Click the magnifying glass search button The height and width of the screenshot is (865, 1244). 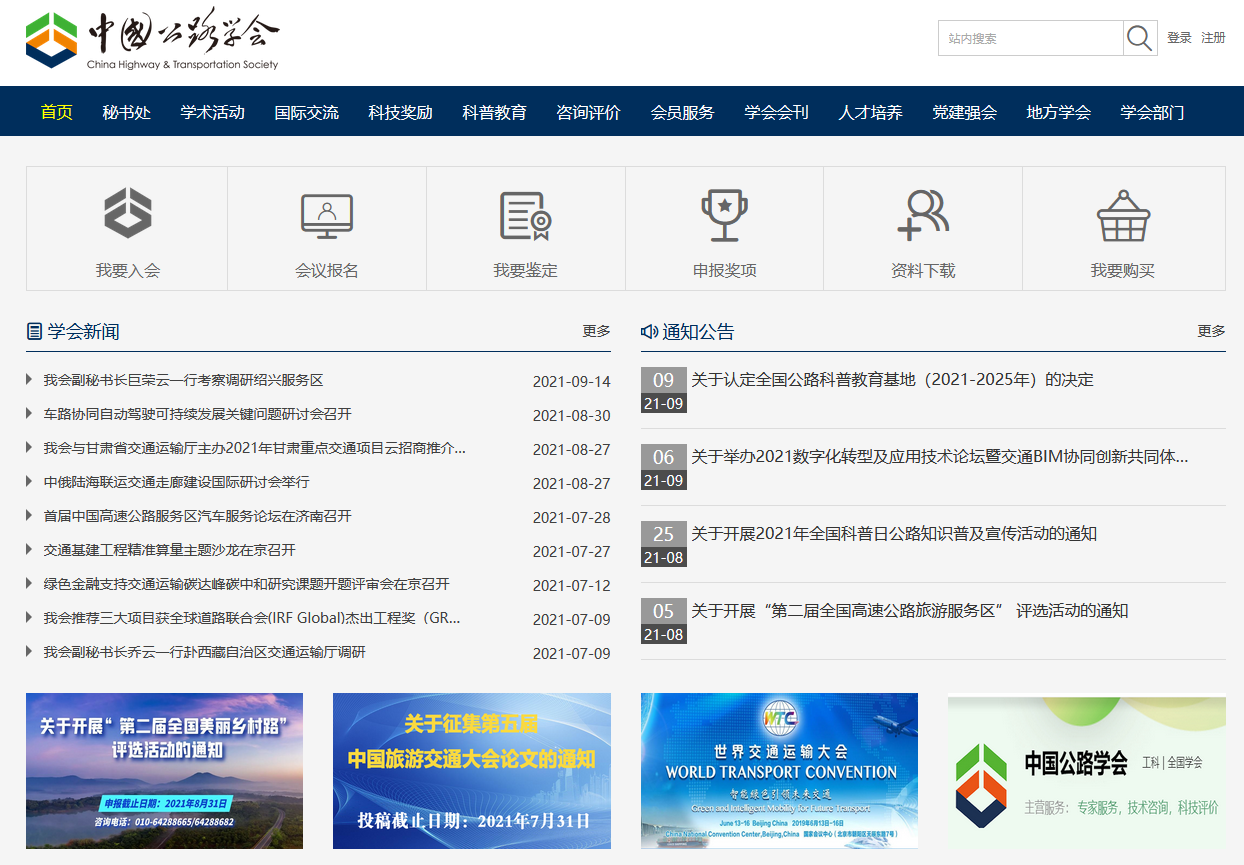pyautogui.click(x=1139, y=39)
